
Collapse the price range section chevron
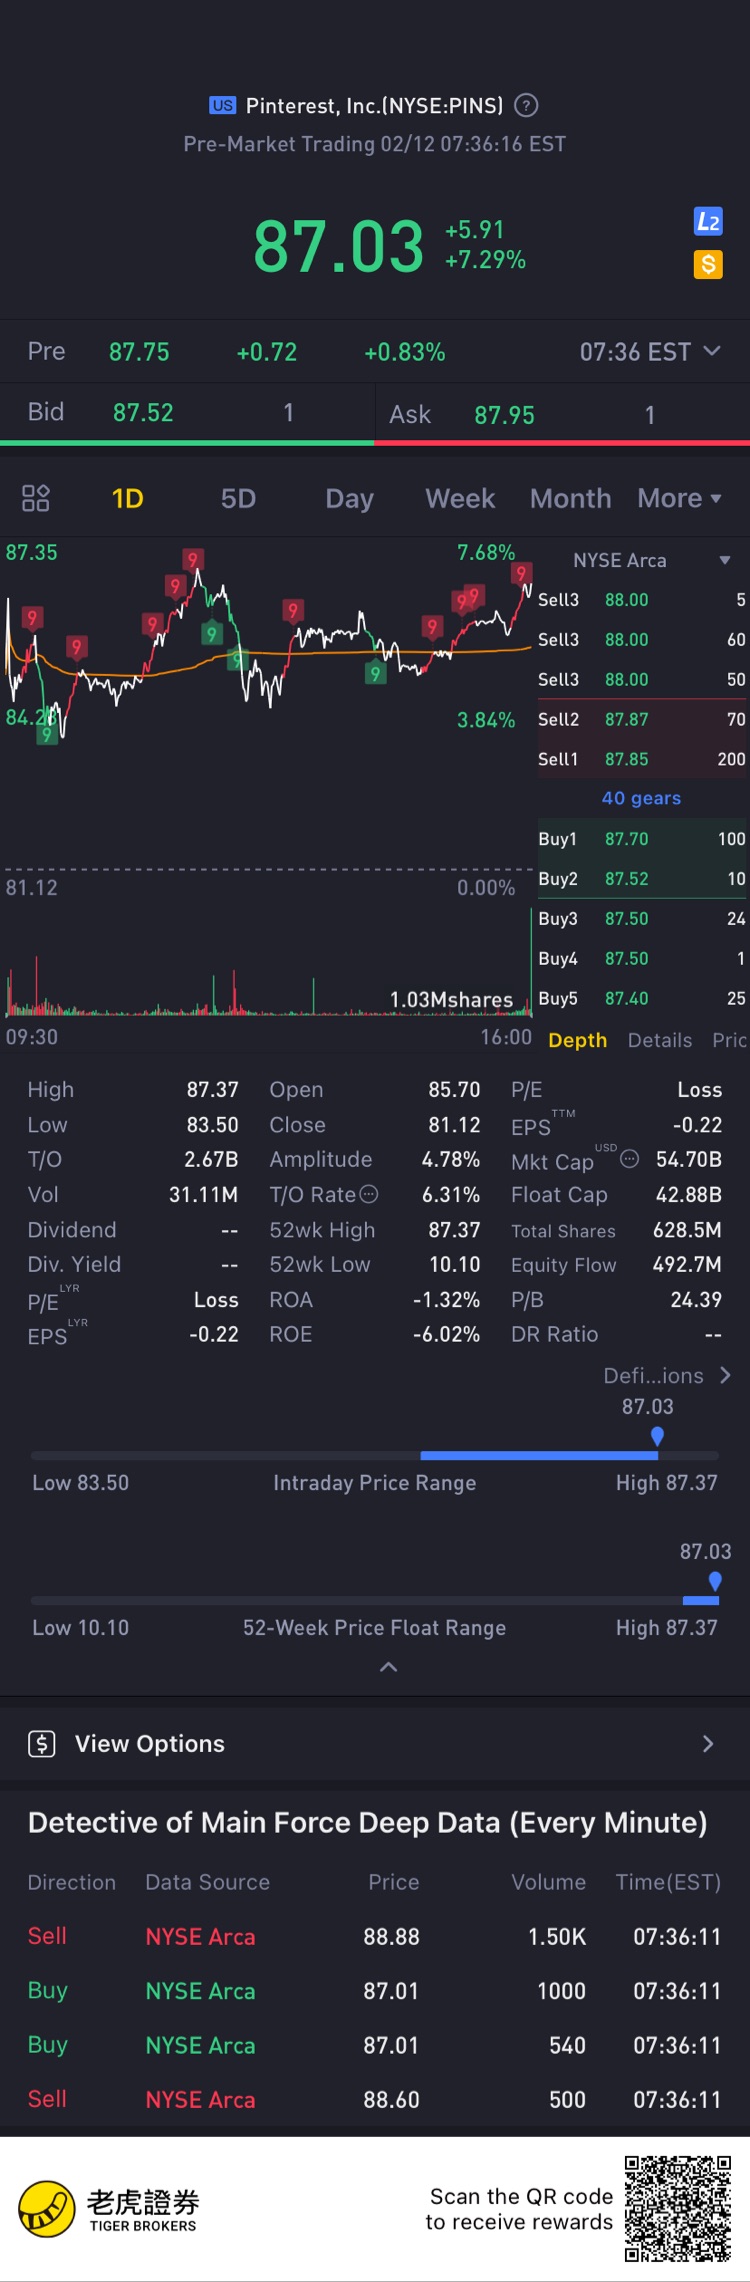tap(389, 1667)
